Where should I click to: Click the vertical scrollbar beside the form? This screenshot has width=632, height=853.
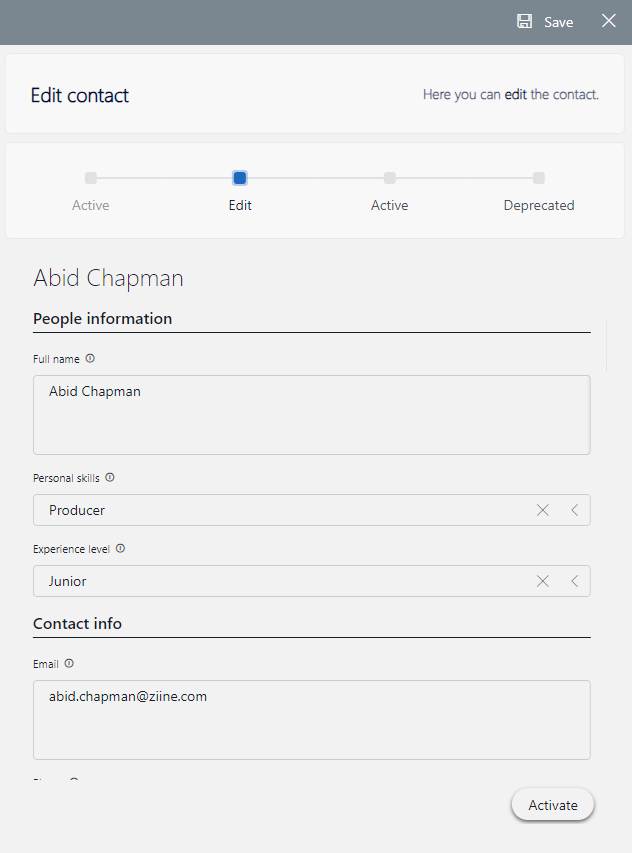(x=606, y=345)
